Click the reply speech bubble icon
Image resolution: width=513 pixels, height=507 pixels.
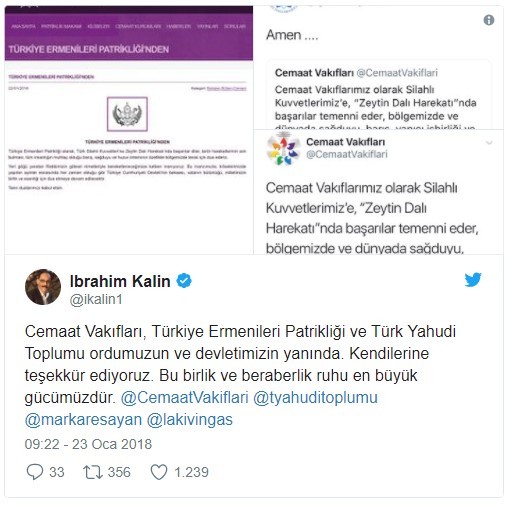point(35,472)
